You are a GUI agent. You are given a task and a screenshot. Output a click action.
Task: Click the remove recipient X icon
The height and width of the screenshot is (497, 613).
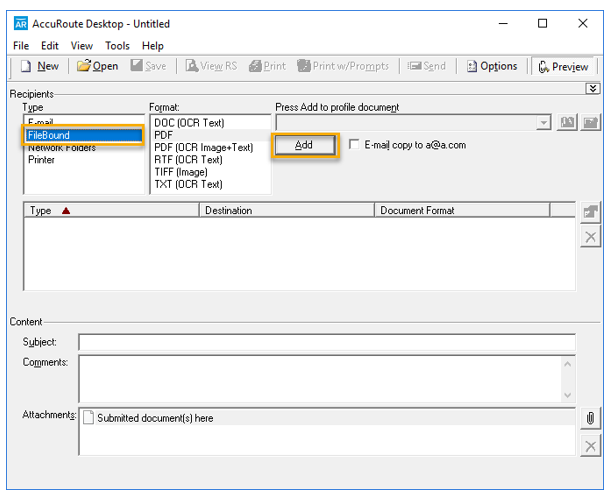pos(590,237)
